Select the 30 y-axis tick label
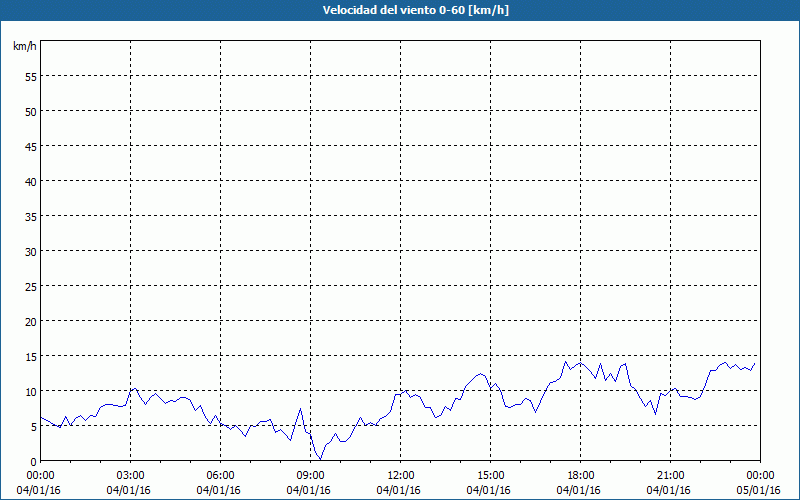The width and height of the screenshot is (800, 500). pos(31,251)
